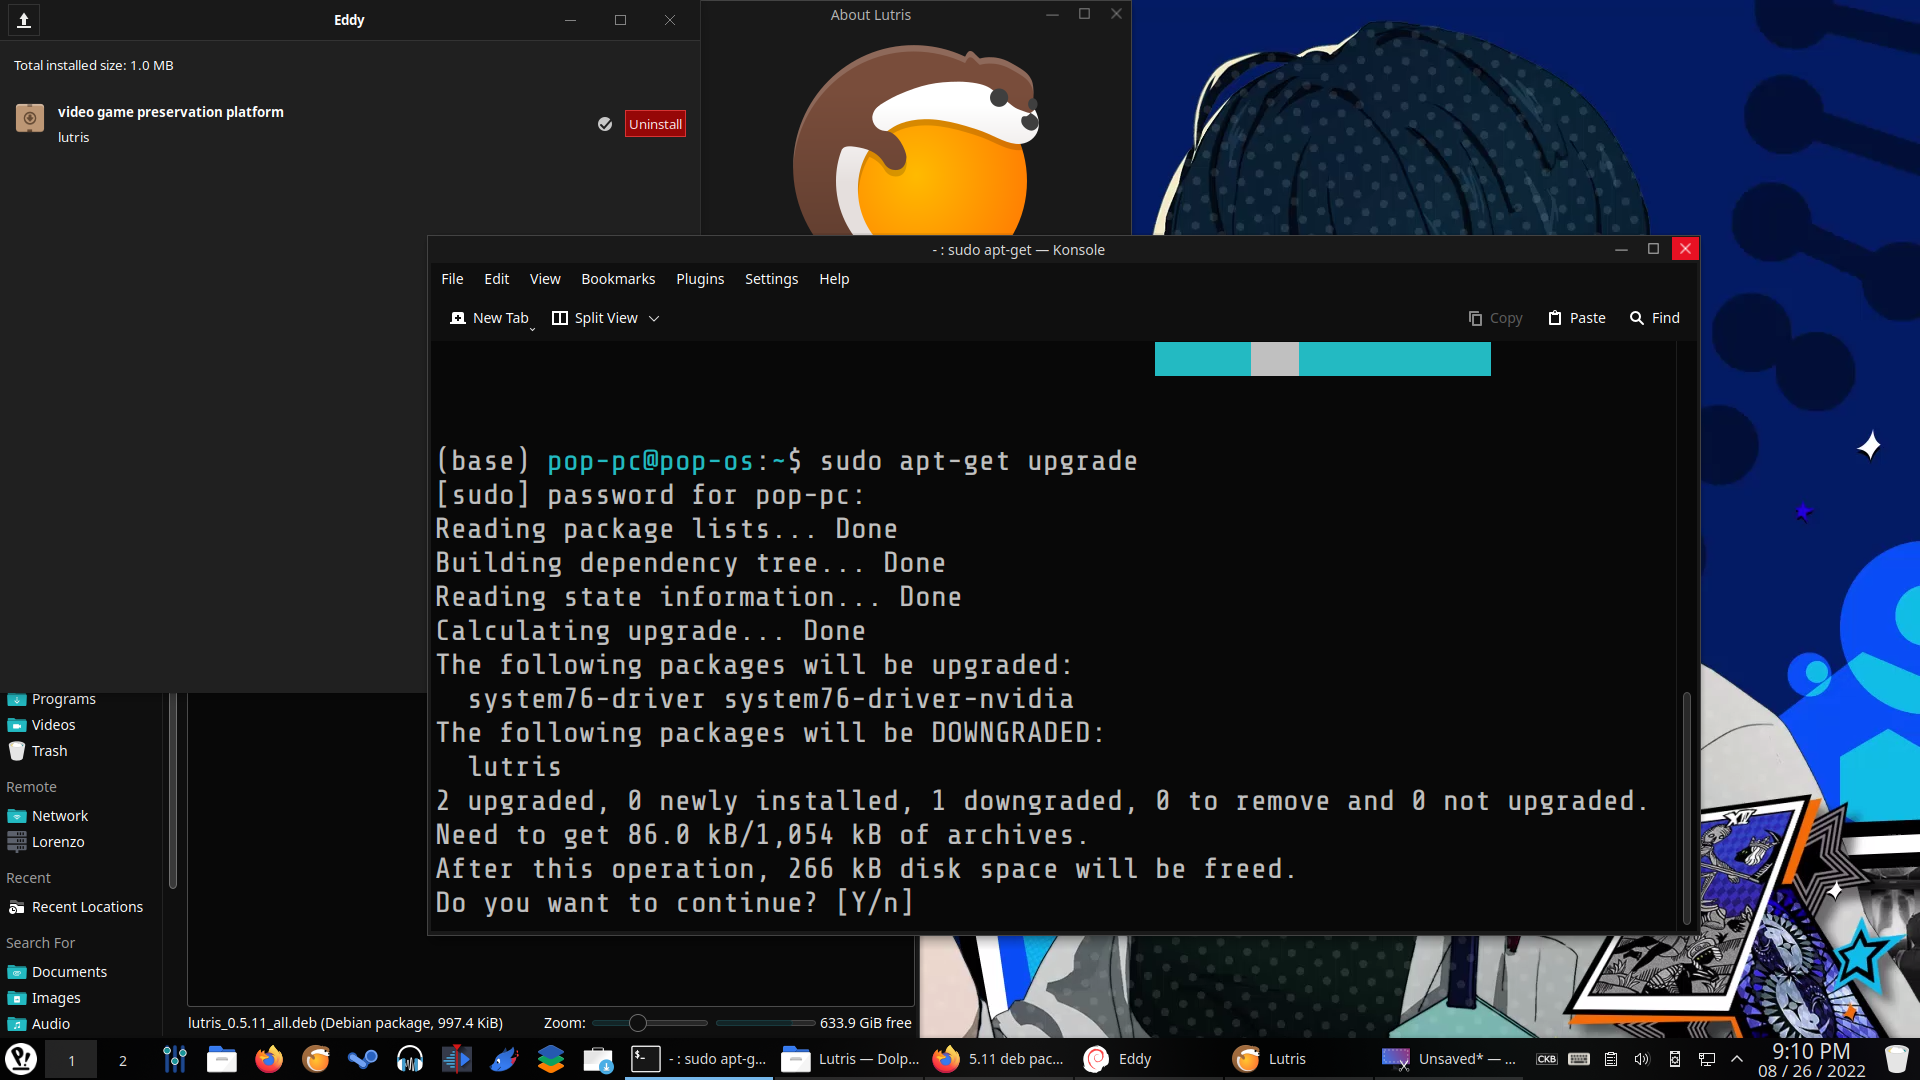The width and height of the screenshot is (1920, 1080).
Task: Open the Plugins menu in Konsole
Action: [700, 279]
